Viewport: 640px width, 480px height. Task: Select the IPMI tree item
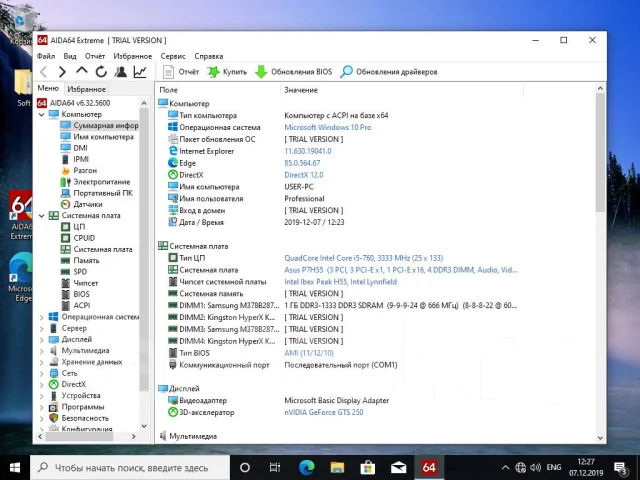75,159
